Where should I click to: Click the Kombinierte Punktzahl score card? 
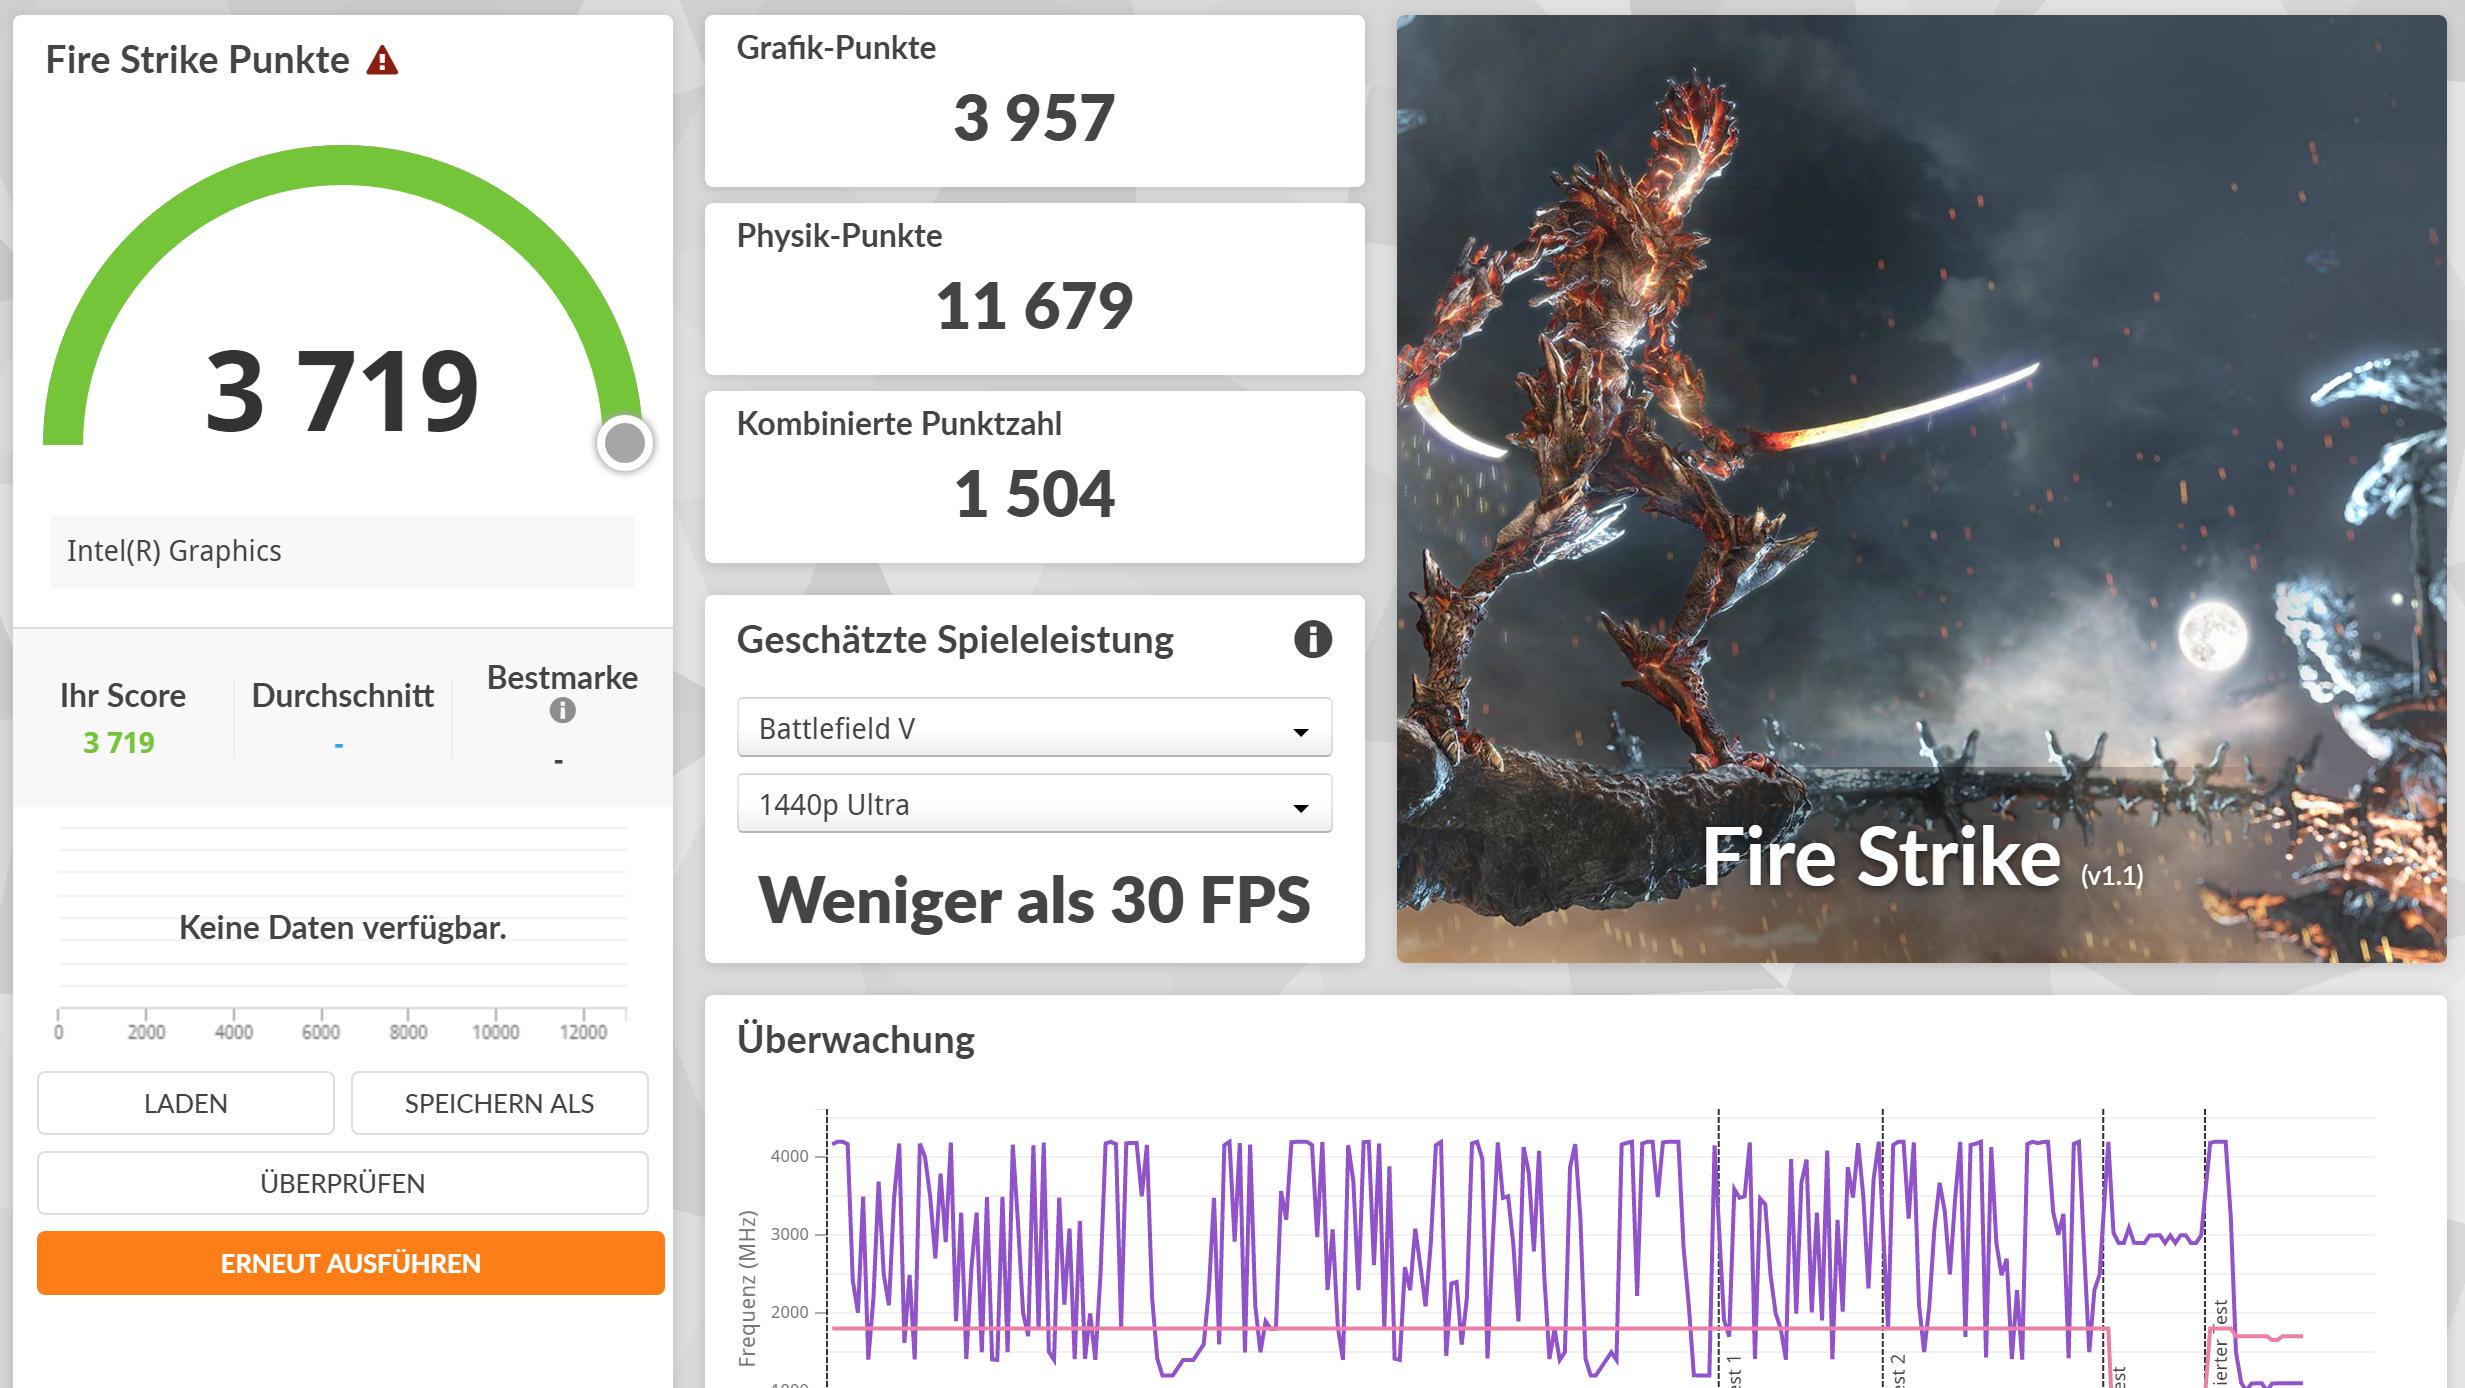point(1034,477)
